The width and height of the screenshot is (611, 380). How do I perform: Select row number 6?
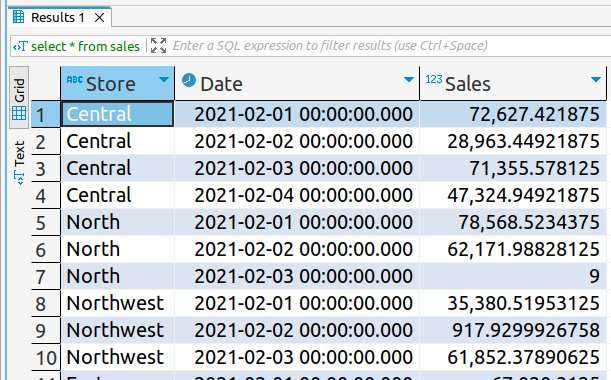tap(46, 249)
